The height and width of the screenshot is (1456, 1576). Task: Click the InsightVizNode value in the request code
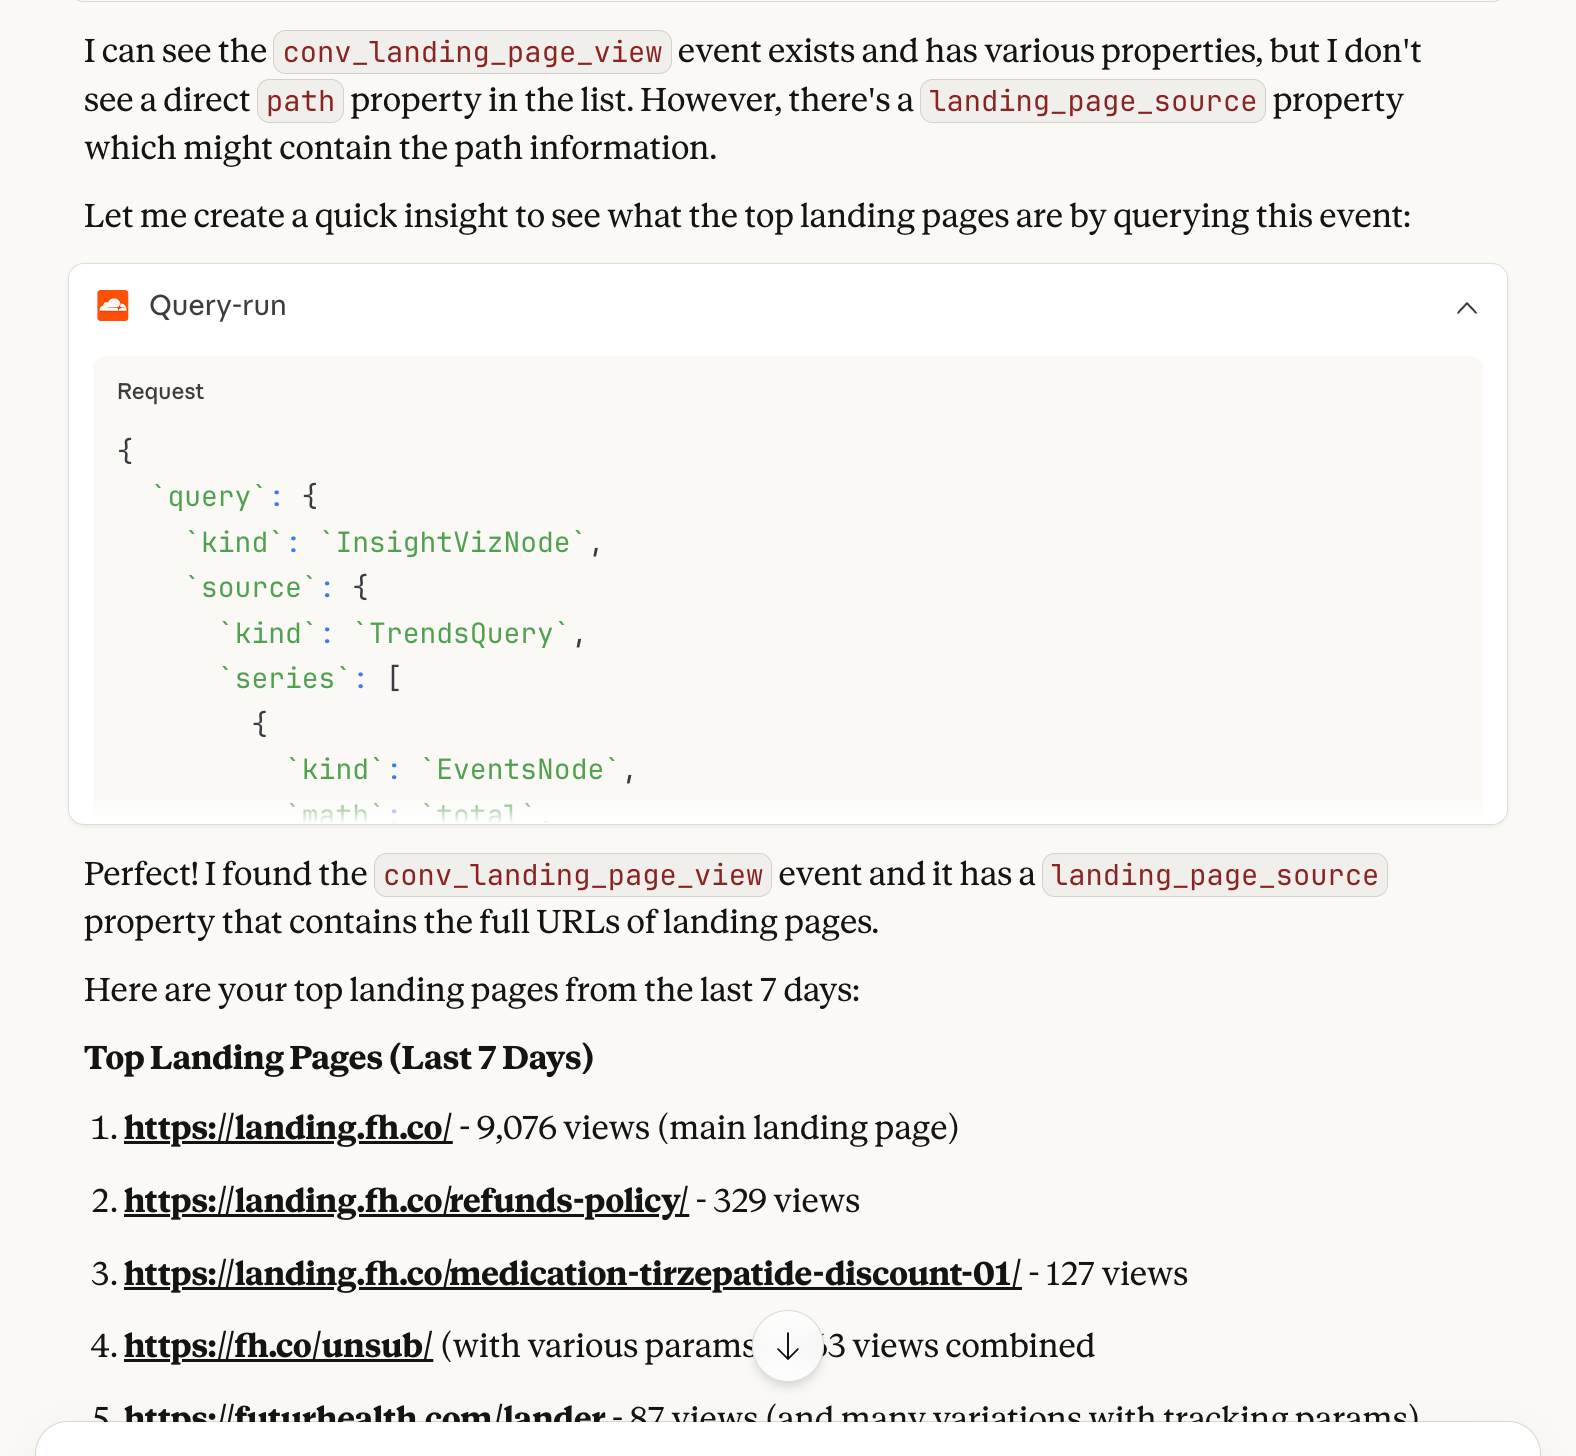pyautogui.click(x=452, y=543)
